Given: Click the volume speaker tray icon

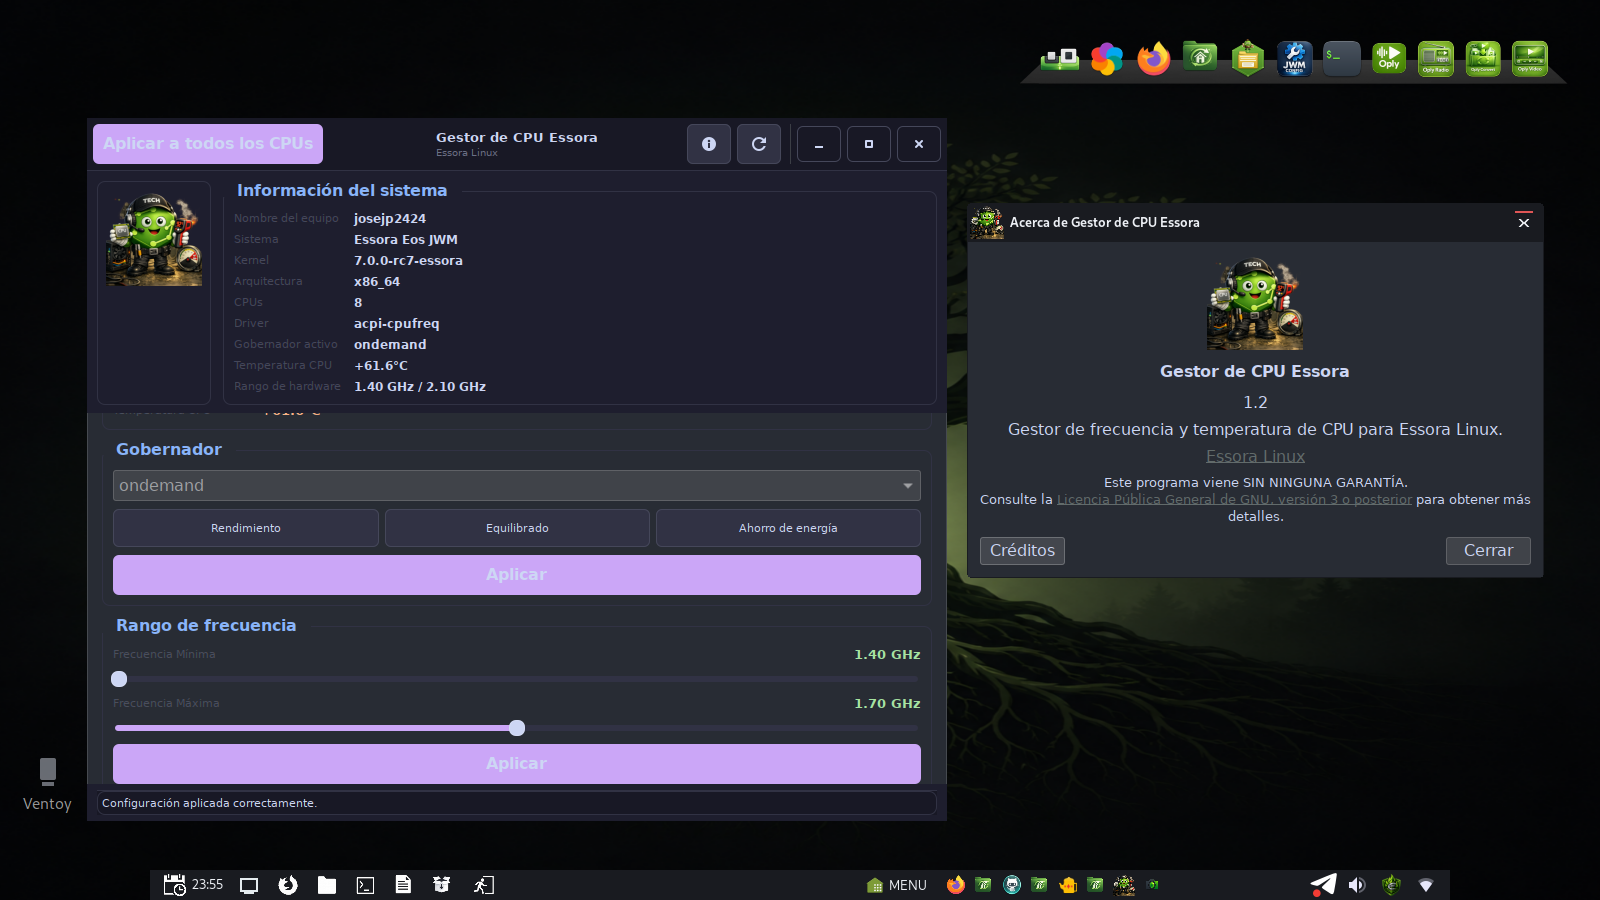Looking at the screenshot, I should tap(1357, 885).
